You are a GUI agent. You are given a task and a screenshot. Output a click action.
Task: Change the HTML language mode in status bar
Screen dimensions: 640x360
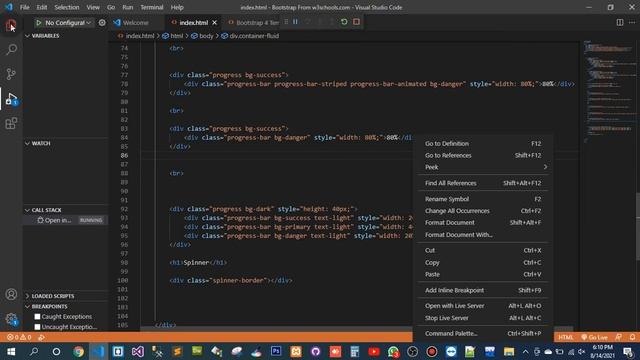[x=565, y=337]
